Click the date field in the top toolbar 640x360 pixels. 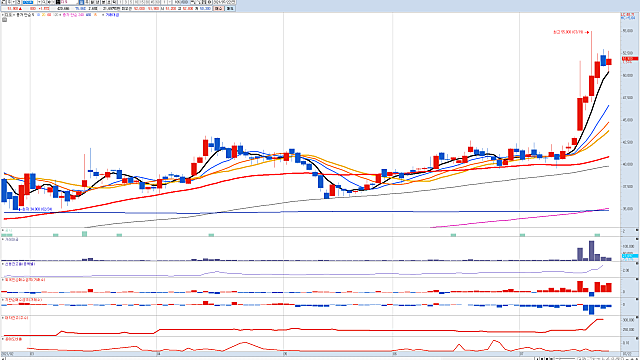[224, 2]
